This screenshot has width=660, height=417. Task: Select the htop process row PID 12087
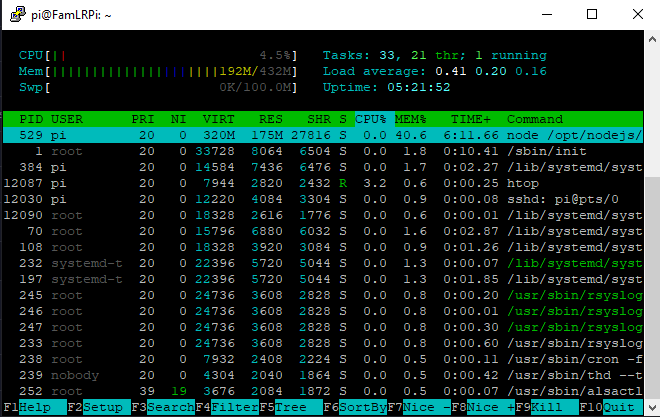click(323, 183)
